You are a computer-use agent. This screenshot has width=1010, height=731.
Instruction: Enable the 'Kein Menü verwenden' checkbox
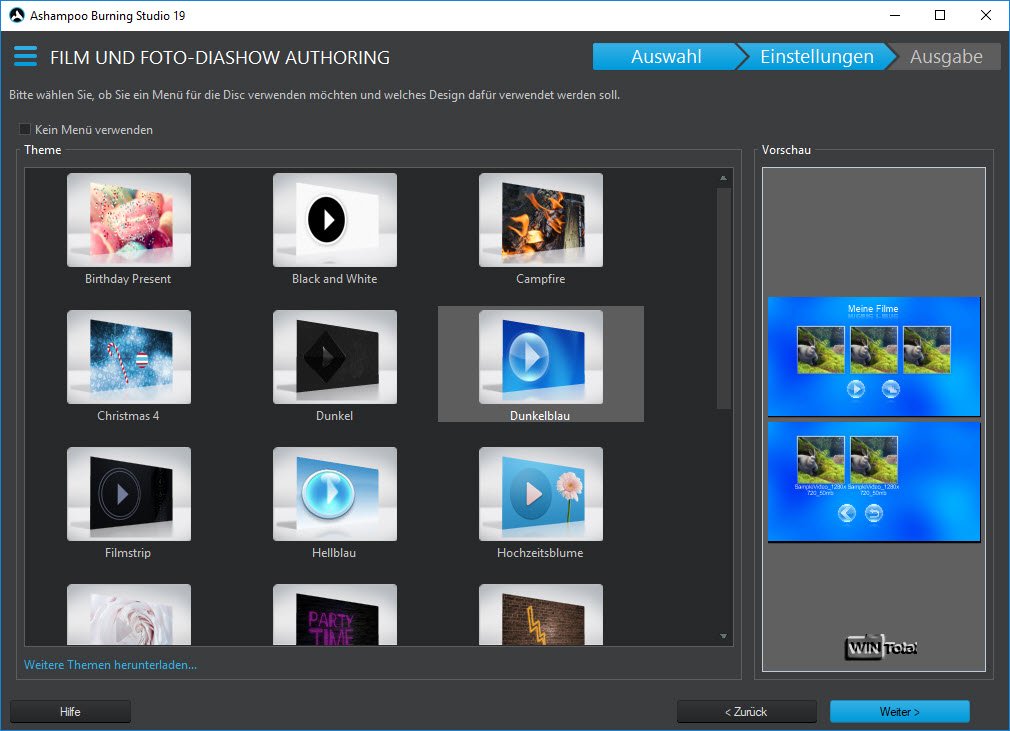25,130
